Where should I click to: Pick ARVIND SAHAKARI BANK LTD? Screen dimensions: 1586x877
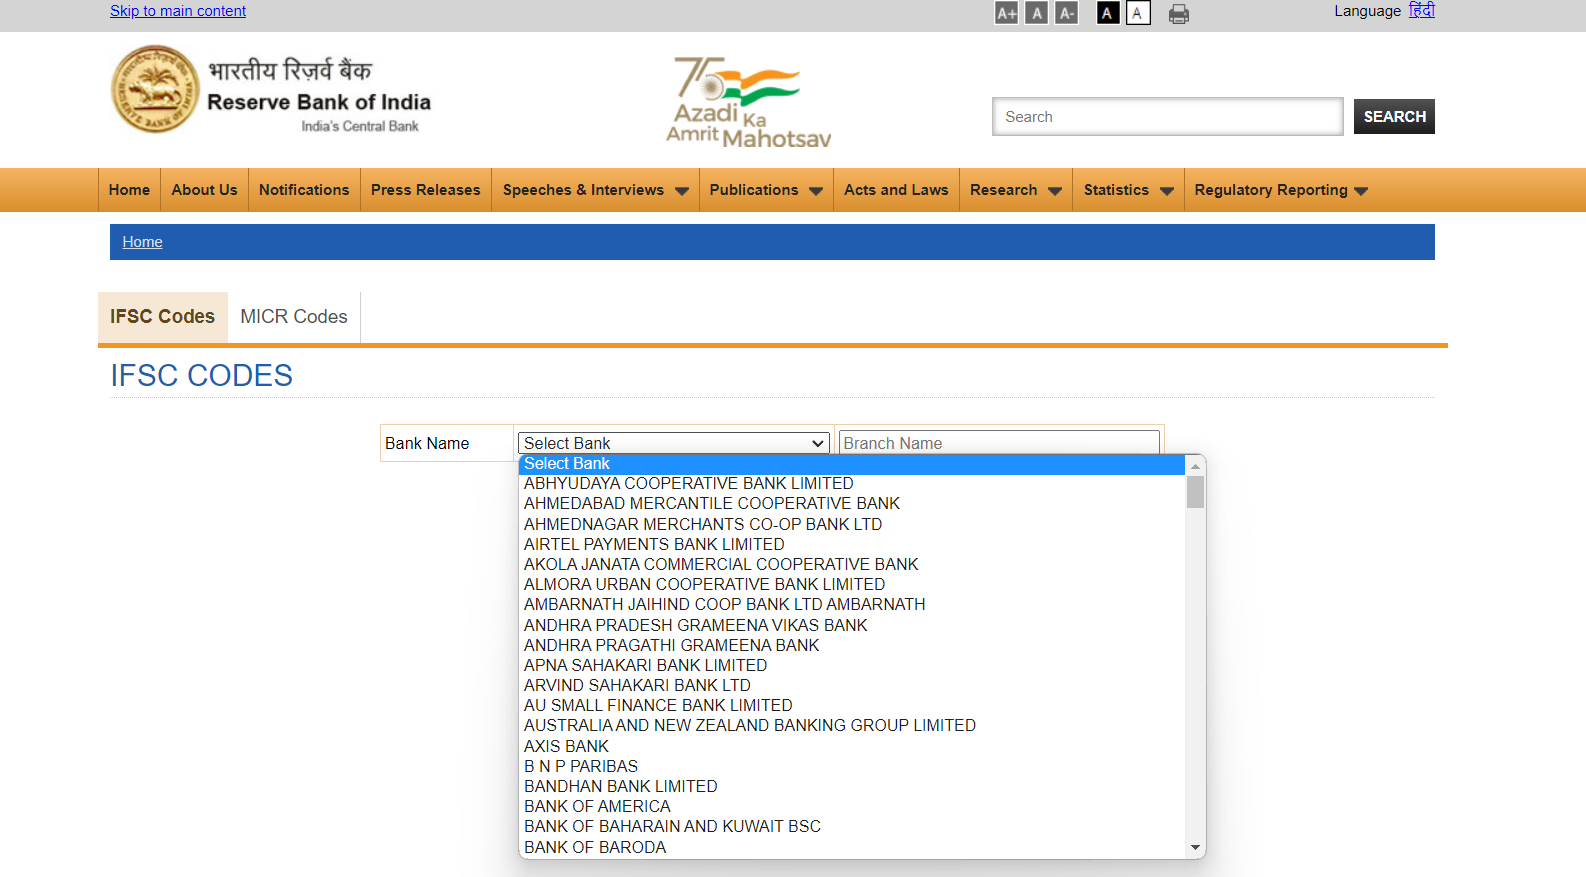click(x=852, y=685)
